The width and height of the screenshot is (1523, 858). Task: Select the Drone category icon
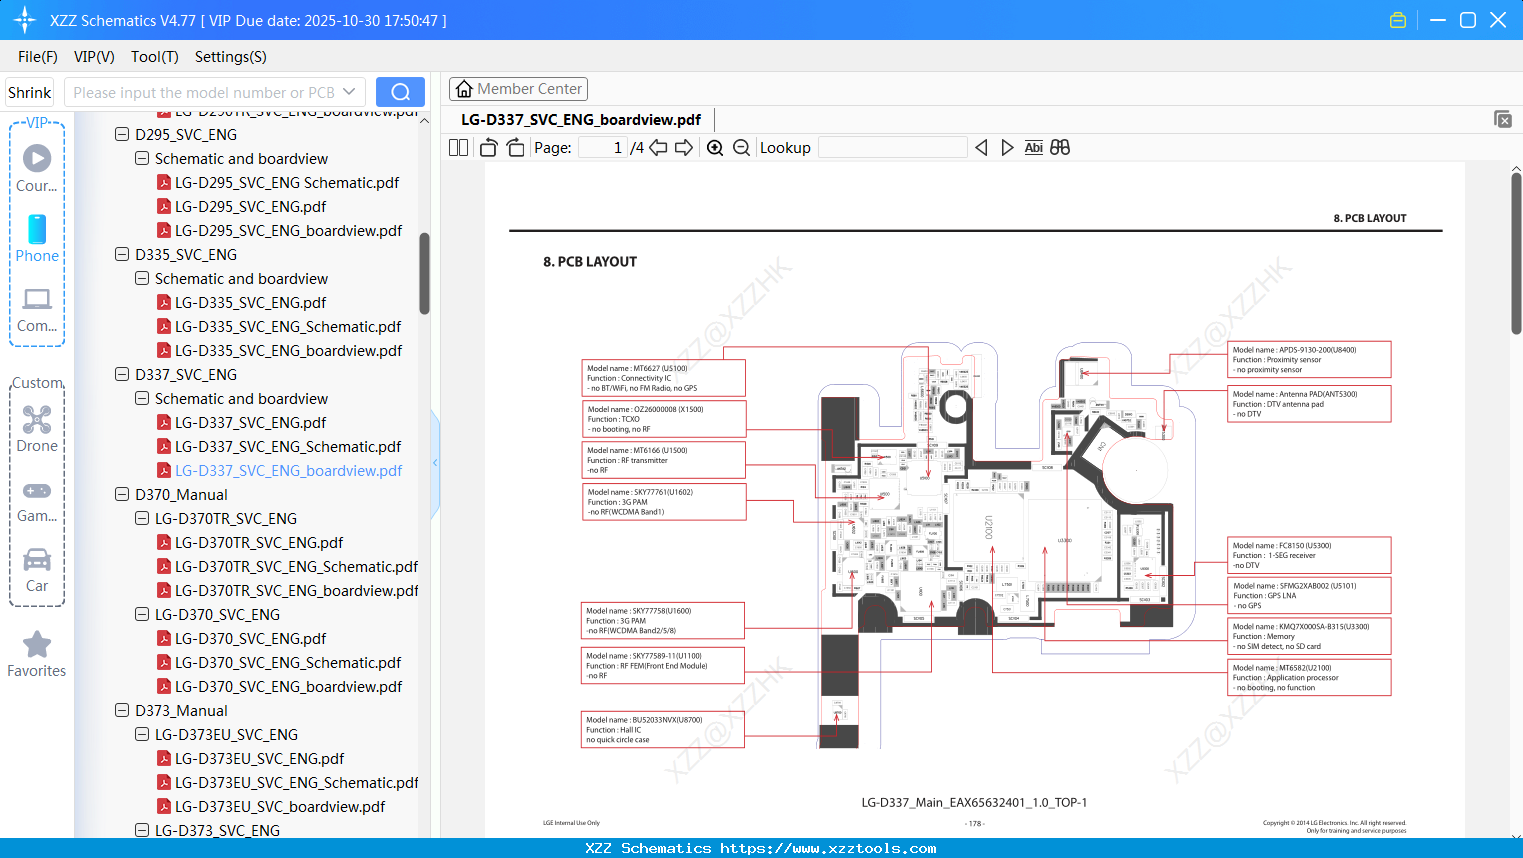click(36, 421)
